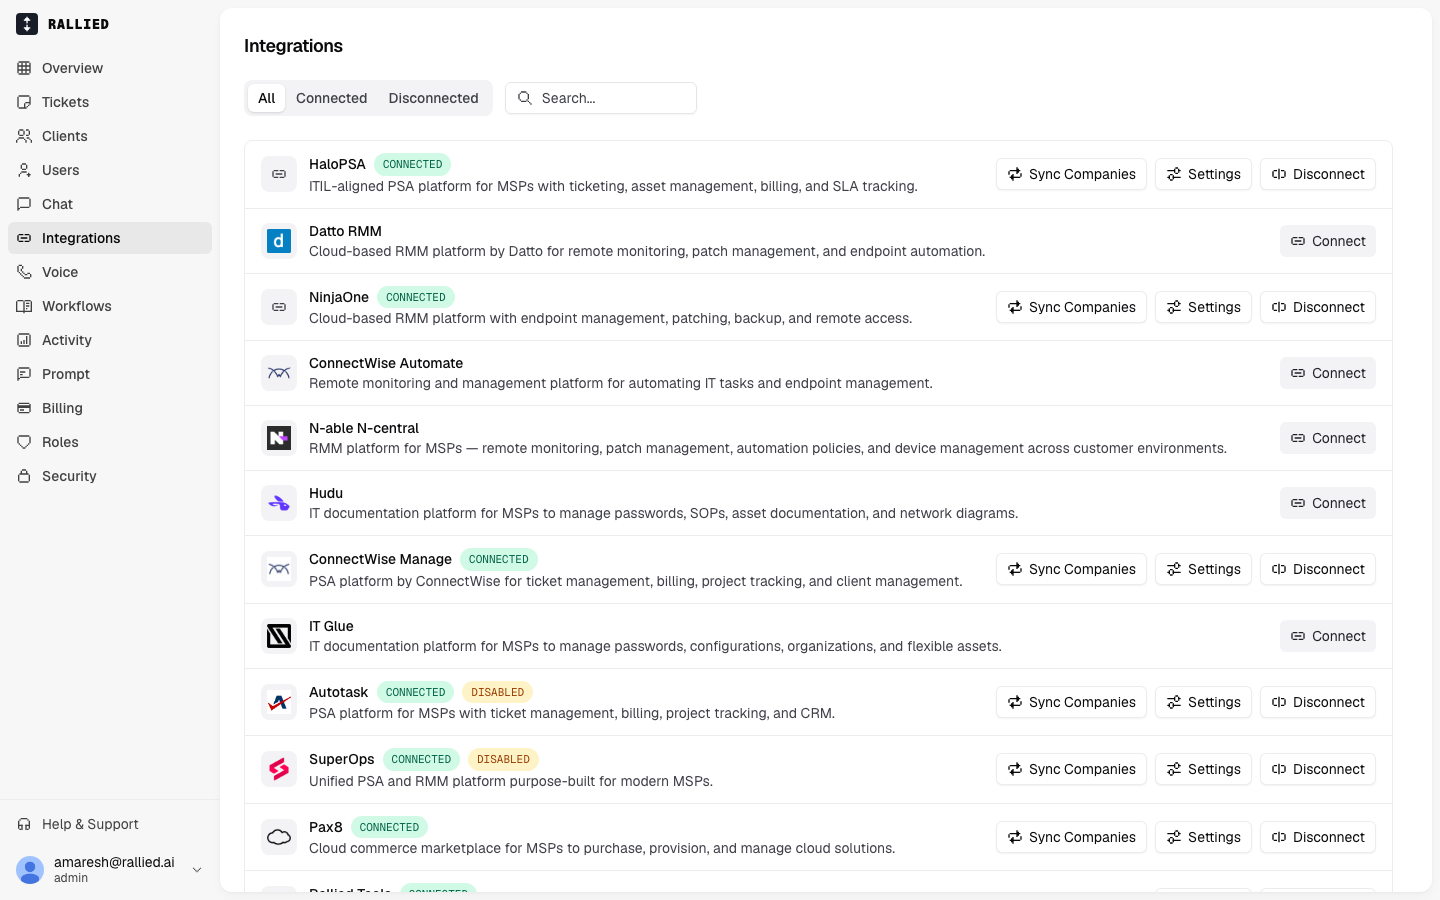Open Workflows in the sidebar
This screenshot has width=1440, height=900.
click(x=110, y=306)
